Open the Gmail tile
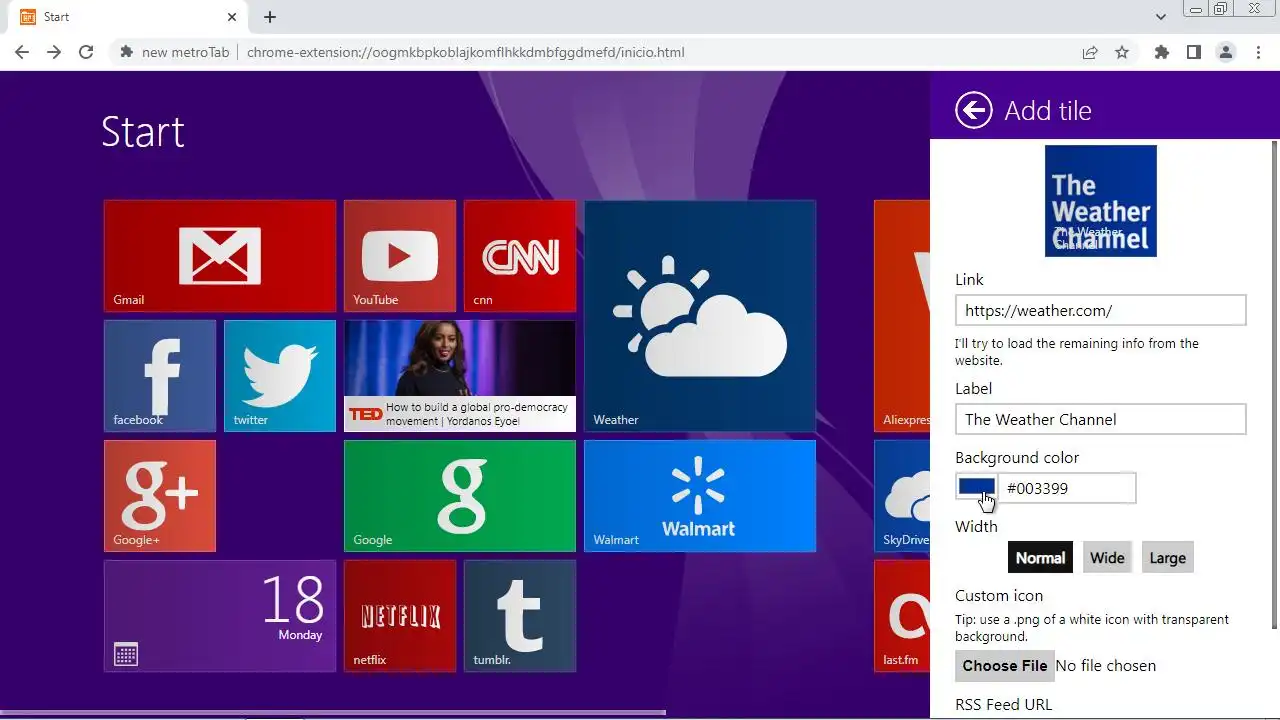 click(x=220, y=256)
